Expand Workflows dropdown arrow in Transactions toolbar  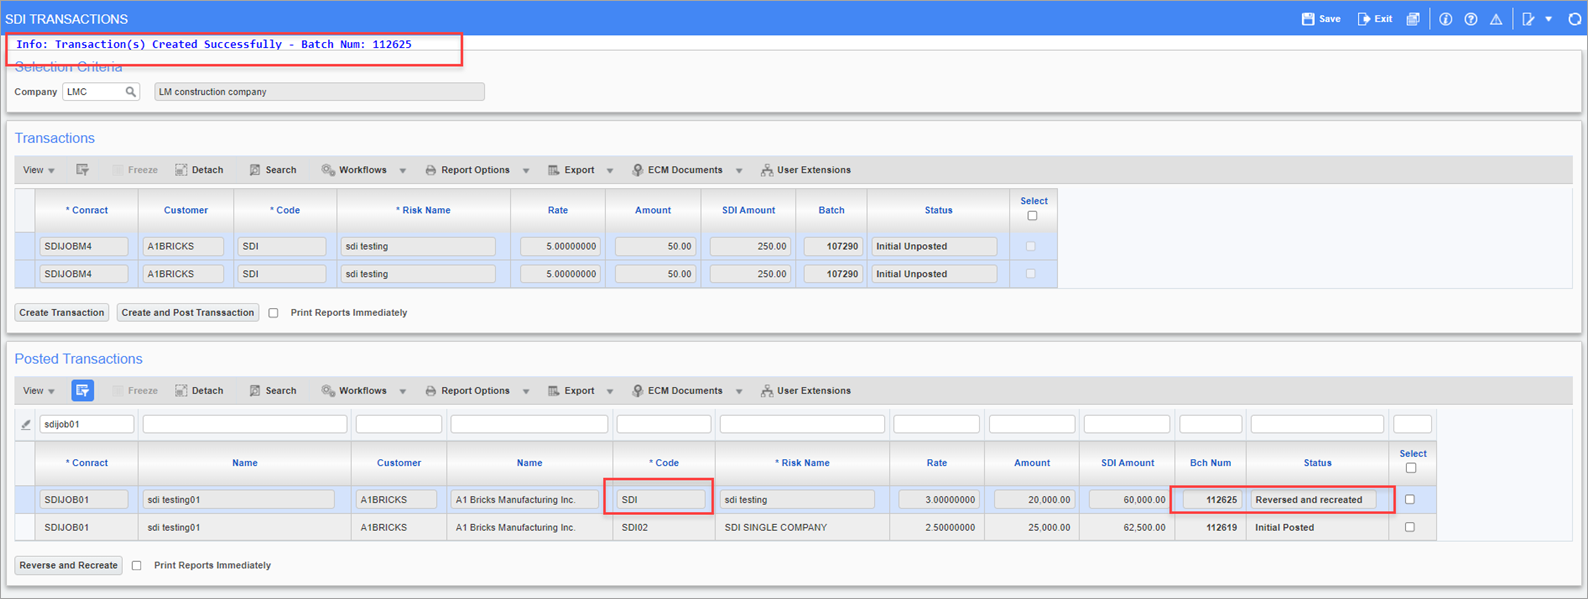pyautogui.click(x=403, y=171)
